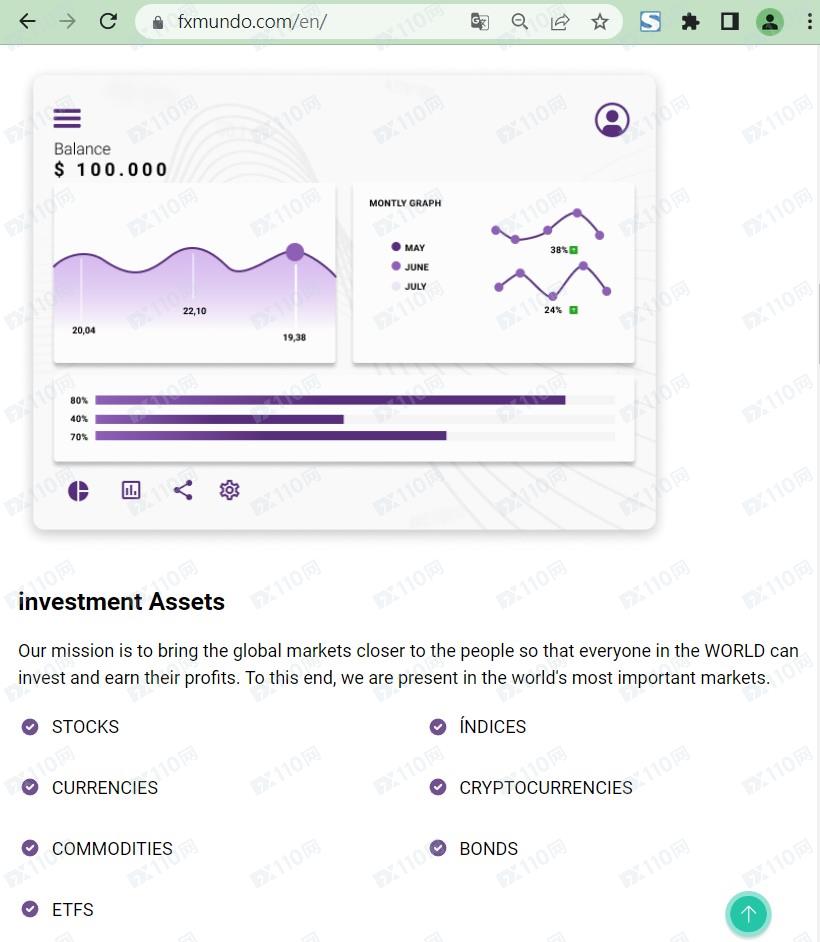Click the CRYPTOCURRENCIES check mark bullet
The width and height of the screenshot is (820, 942).
[438, 787]
